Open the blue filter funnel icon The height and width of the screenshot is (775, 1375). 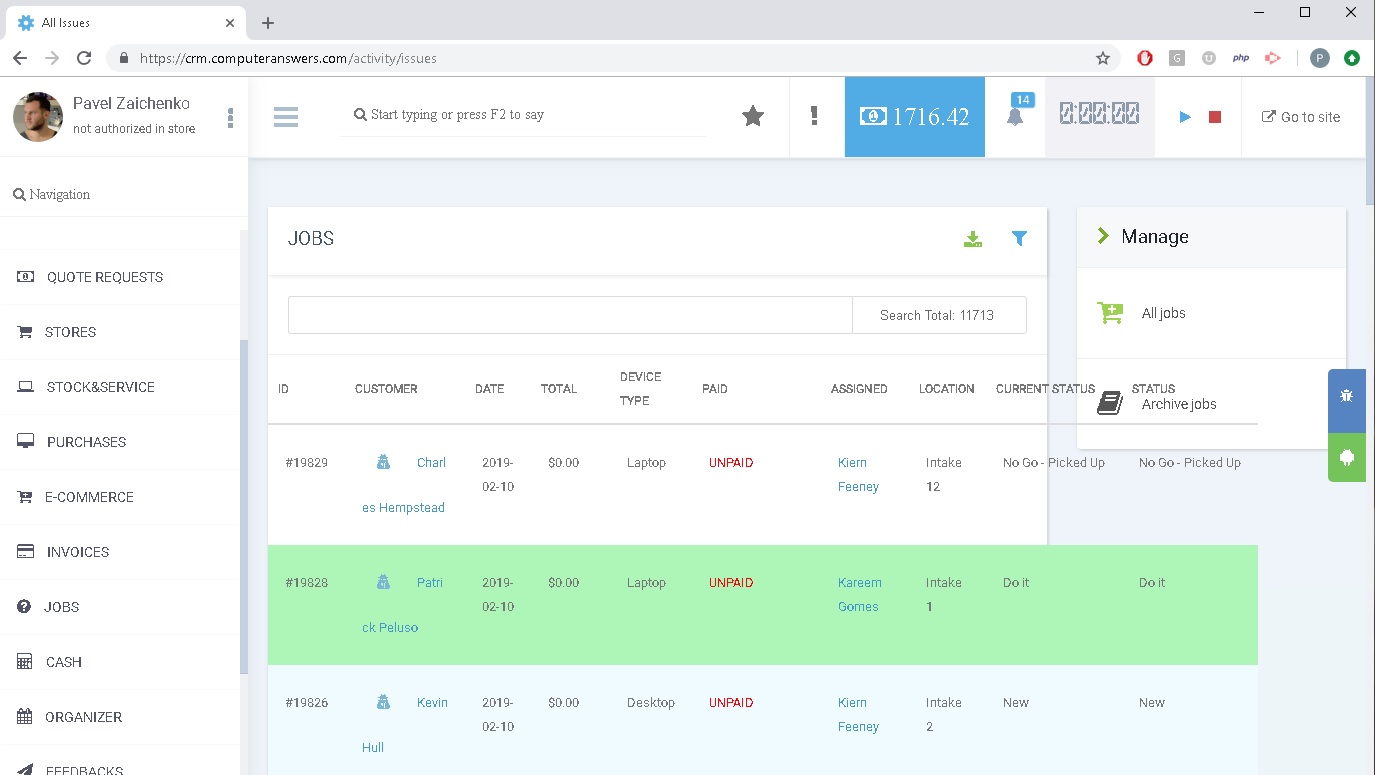[x=1019, y=238]
